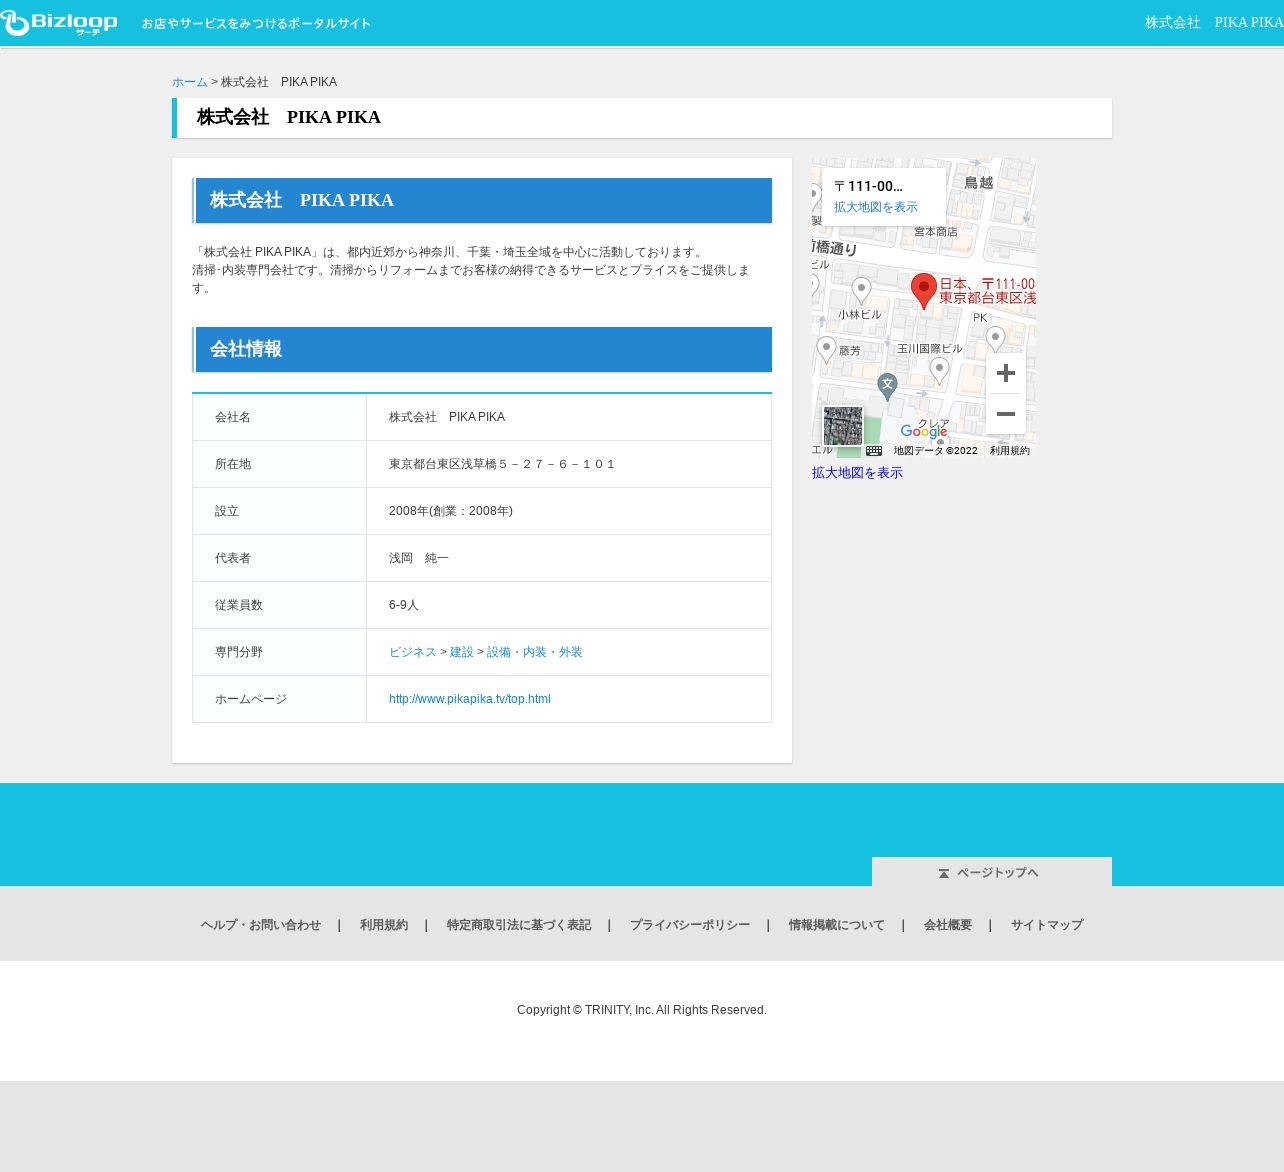Image resolution: width=1284 pixels, height=1172 pixels.
Task: Open 会社概要 footer link
Action: 948,925
